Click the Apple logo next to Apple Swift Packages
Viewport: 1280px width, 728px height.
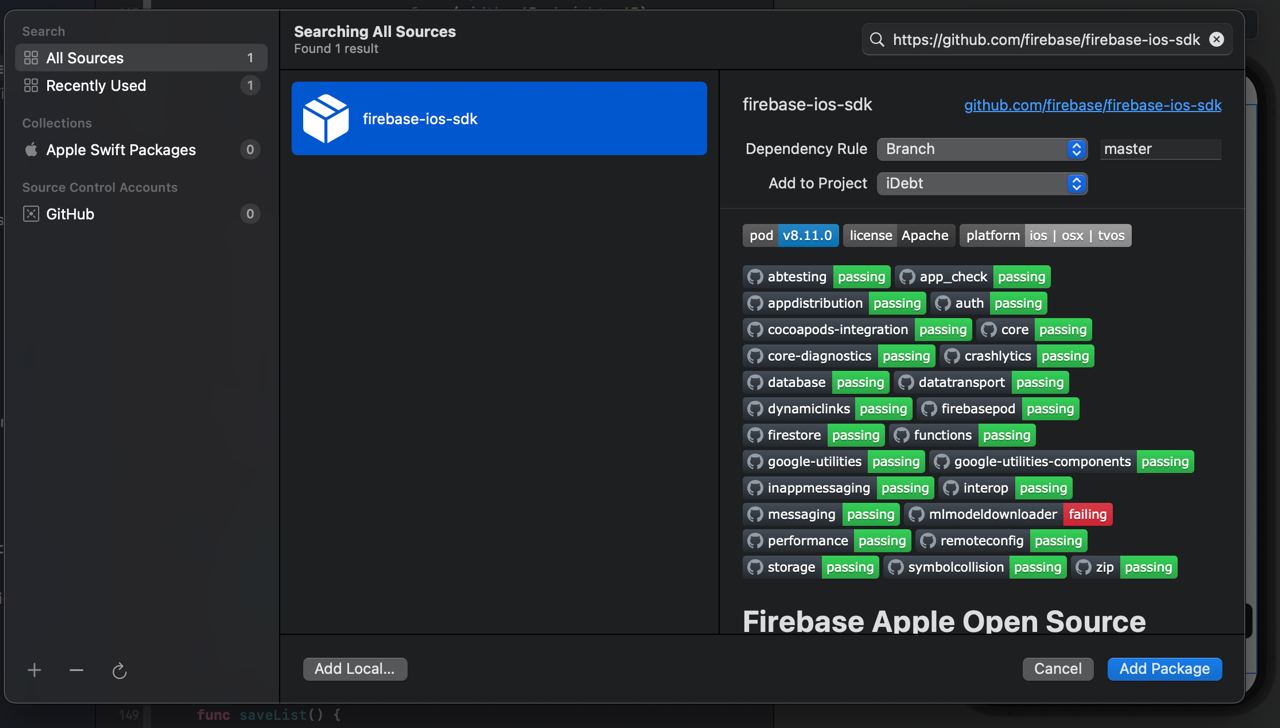point(31,150)
